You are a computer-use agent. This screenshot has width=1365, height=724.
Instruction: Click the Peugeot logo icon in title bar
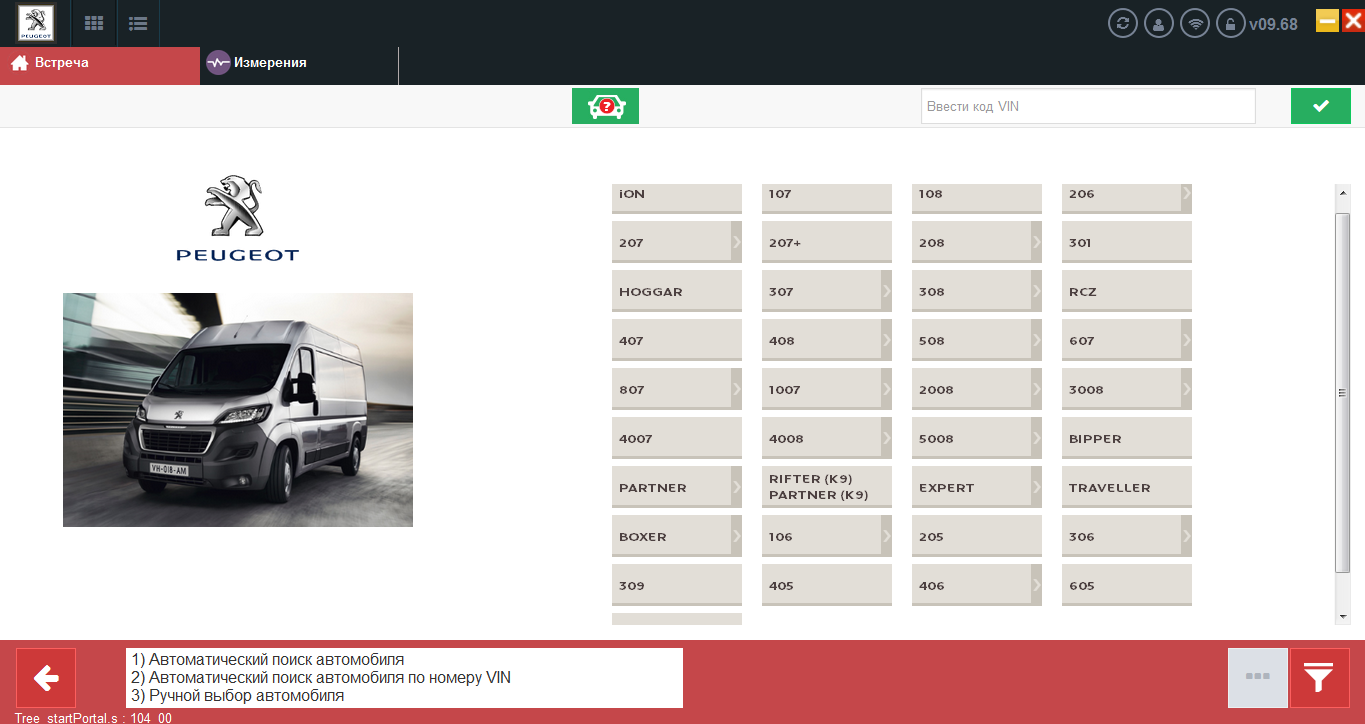click(37, 23)
